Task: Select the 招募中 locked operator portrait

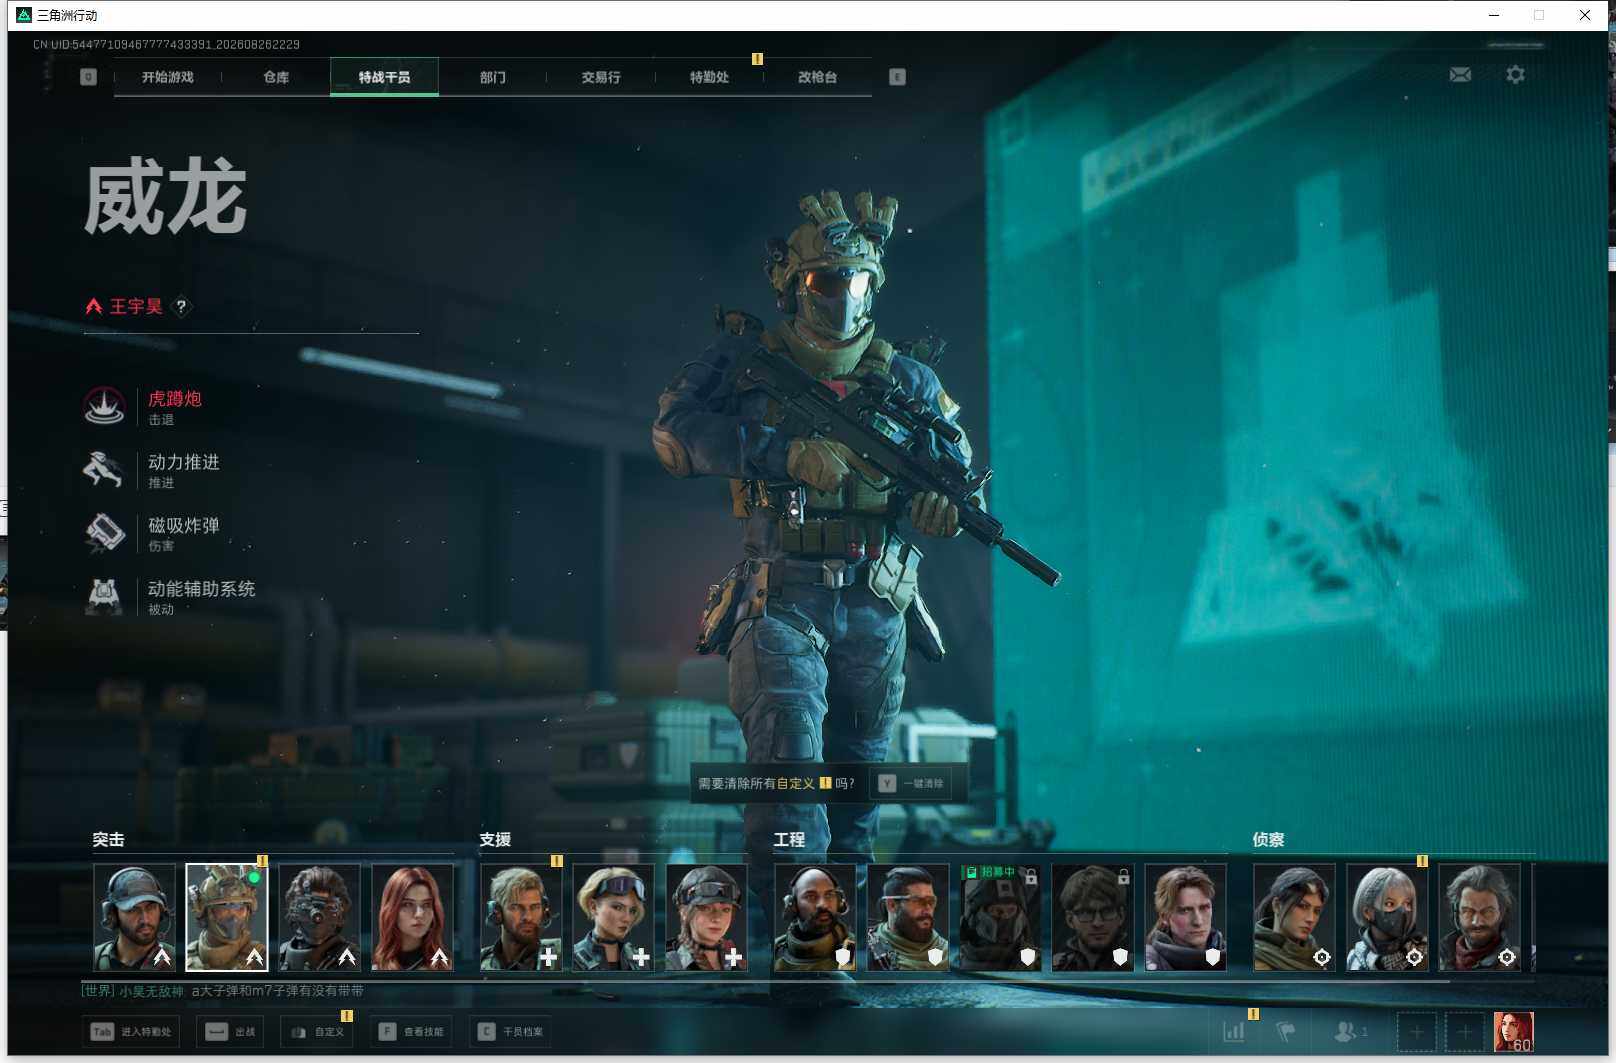Action: [1000, 918]
